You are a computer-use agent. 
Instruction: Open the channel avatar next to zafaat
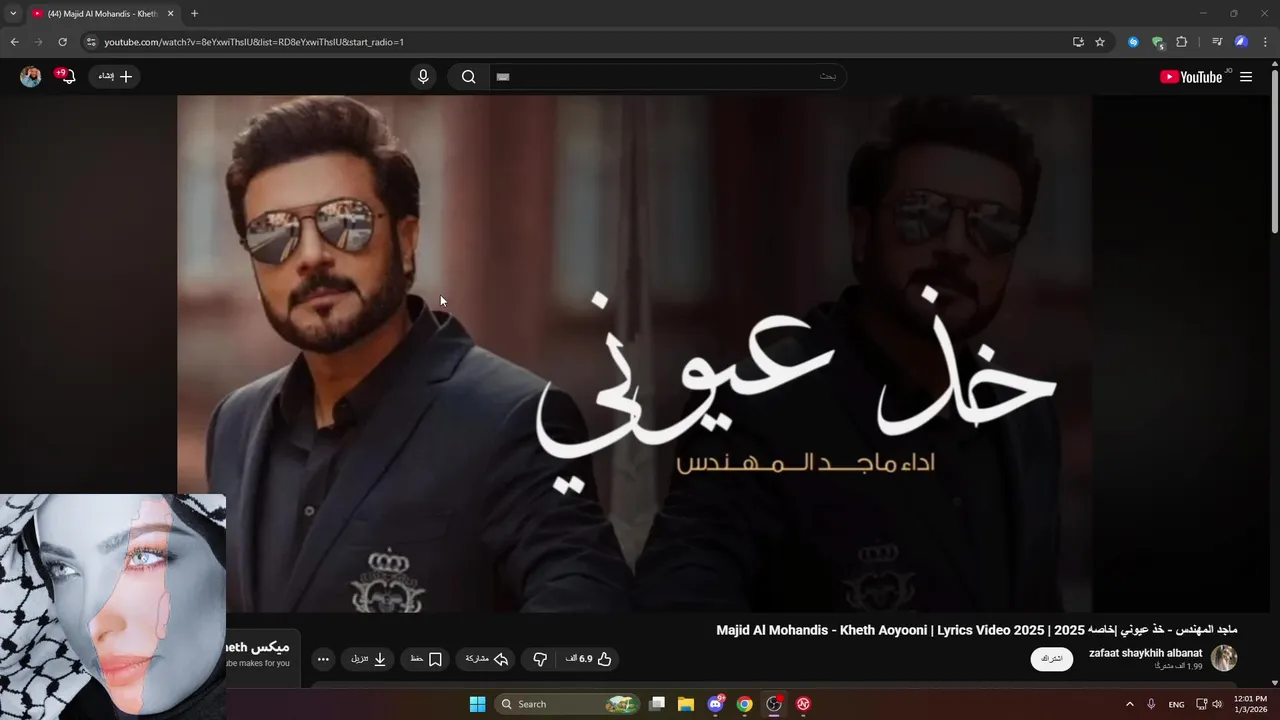coord(1224,658)
